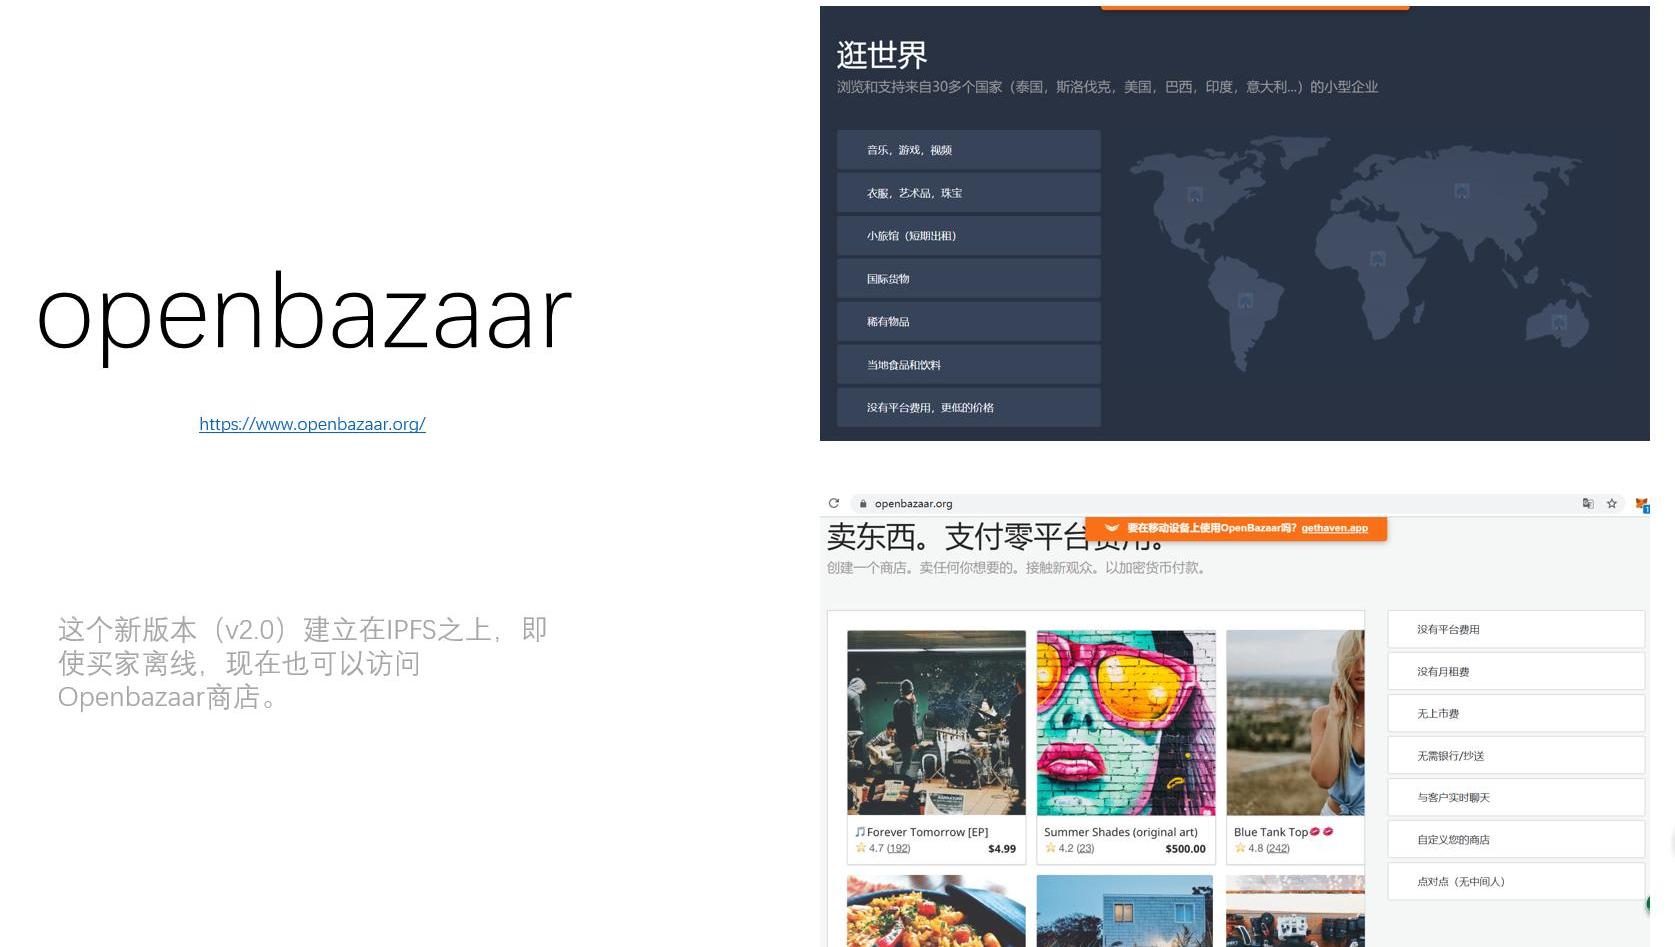Click the Forever Tomorrow [EP] title
The height and width of the screenshot is (947, 1675).
pos(927,832)
